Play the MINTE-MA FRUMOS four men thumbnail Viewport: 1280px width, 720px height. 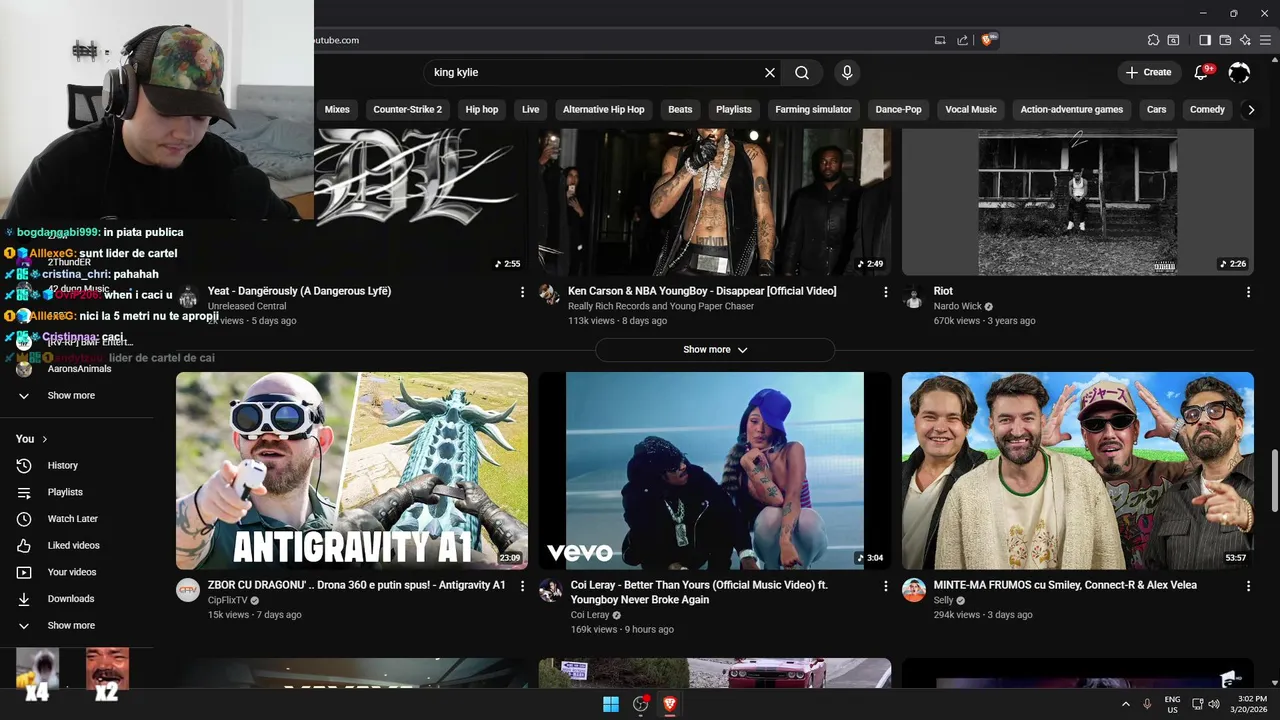(1078, 471)
